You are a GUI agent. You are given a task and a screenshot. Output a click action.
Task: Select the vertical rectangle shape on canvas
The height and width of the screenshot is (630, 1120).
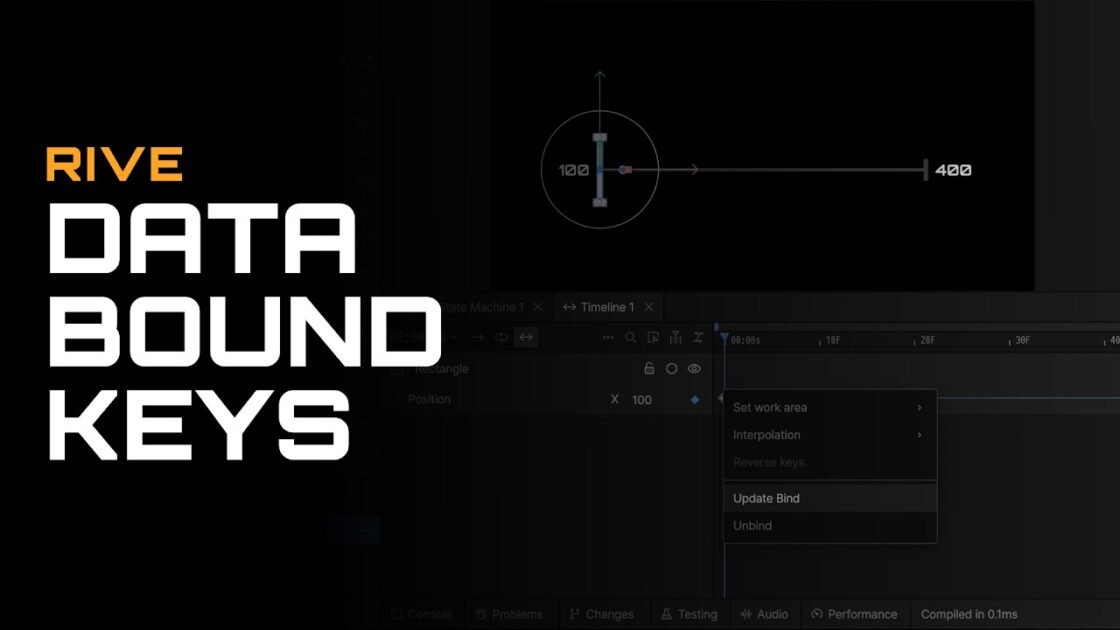[600, 170]
